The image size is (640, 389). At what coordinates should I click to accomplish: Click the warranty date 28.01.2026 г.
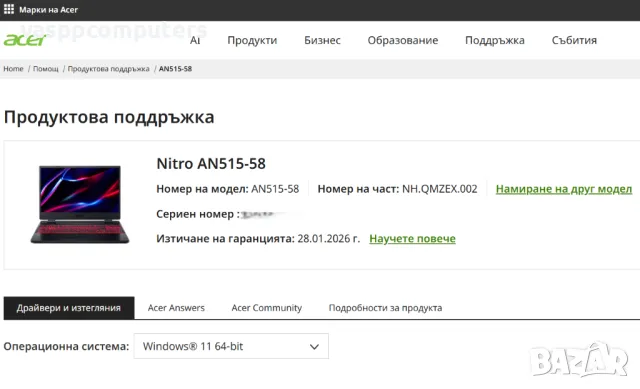[x=329, y=238]
